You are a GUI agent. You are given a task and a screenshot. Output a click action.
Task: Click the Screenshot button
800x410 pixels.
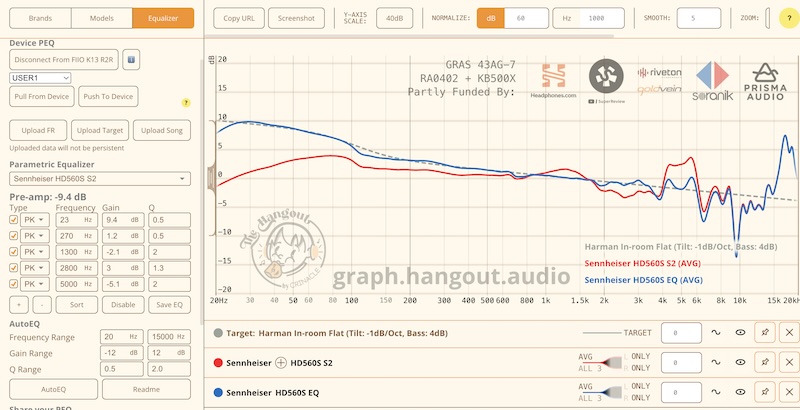point(296,18)
